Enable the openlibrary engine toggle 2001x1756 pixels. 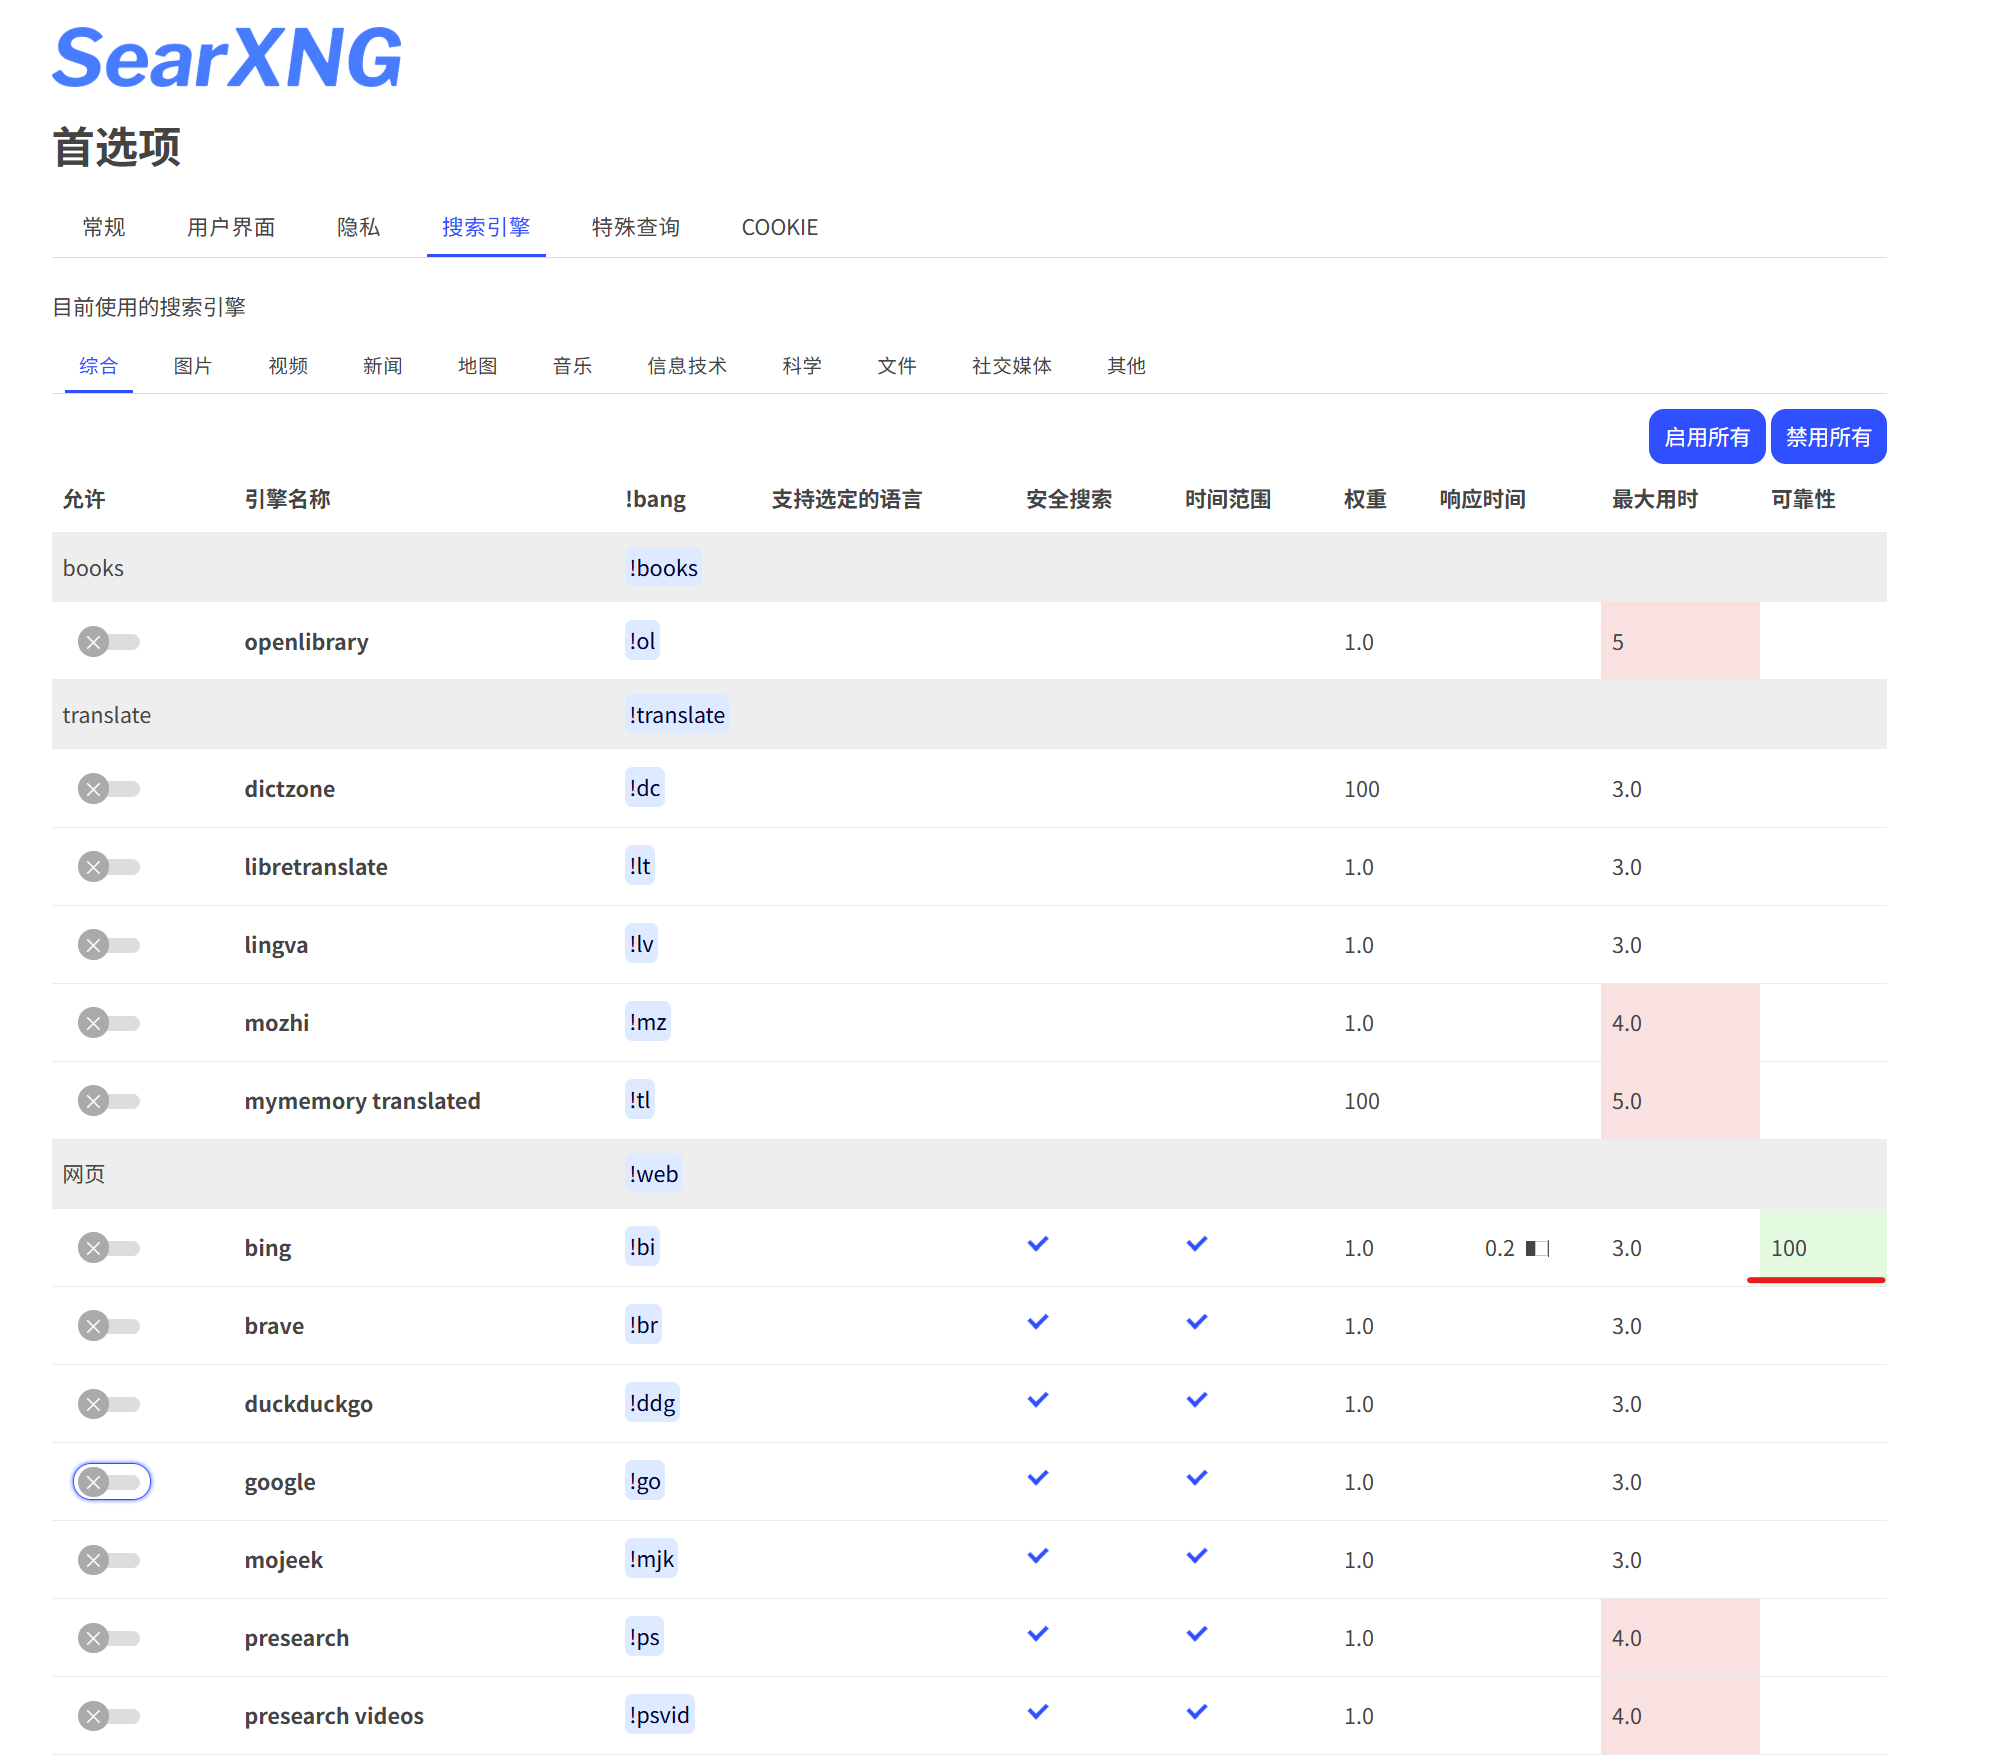[x=110, y=642]
